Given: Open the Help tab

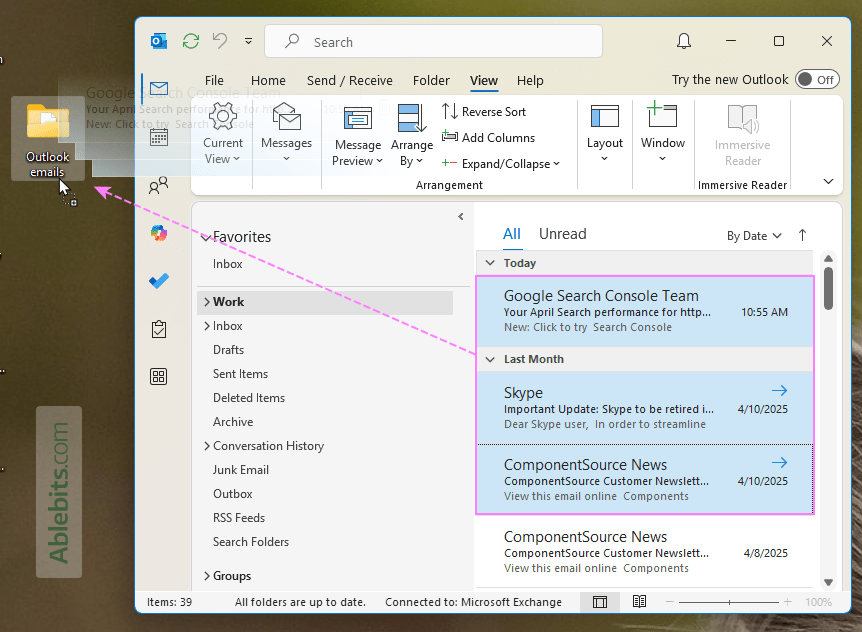Looking at the screenshot, I should tap(530, 81).
